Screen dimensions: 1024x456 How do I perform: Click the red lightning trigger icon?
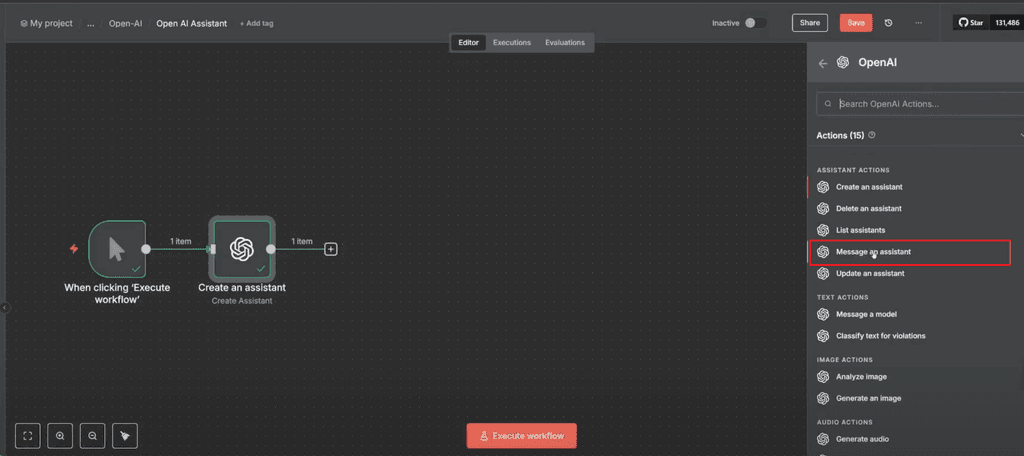pyautogui.click(x=74, y=249)
